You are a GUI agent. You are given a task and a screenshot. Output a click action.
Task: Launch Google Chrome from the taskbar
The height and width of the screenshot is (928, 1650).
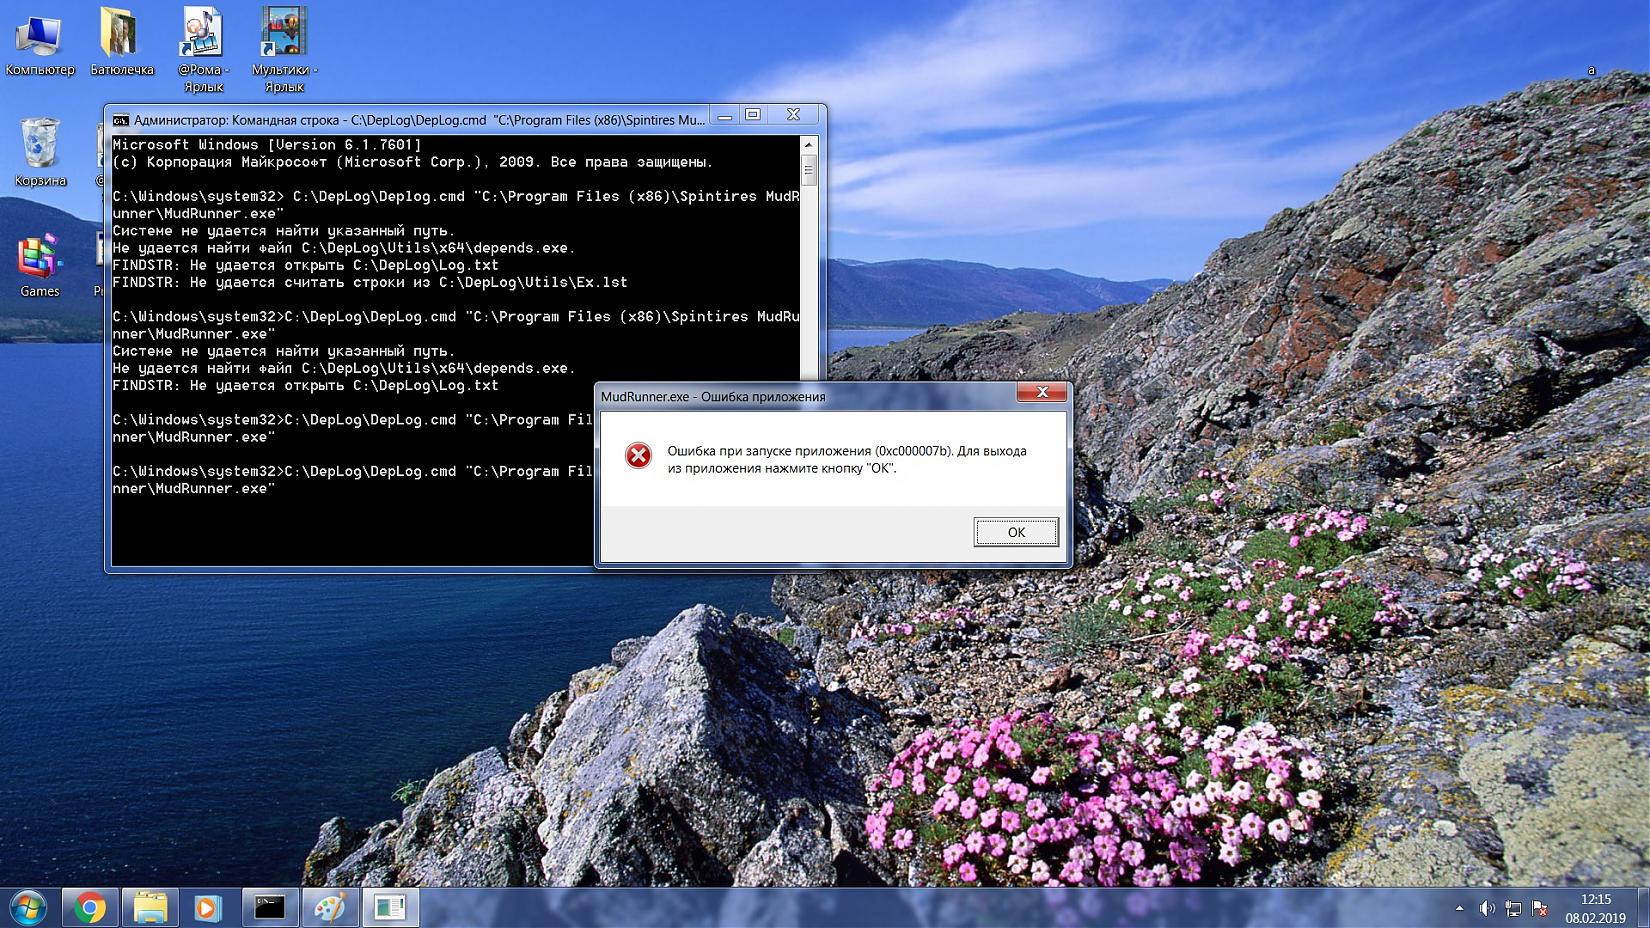point(90,908)
